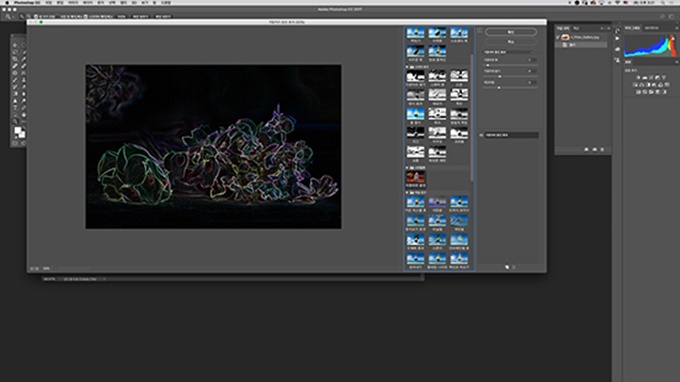Click Cancel button in Filter Gallery
This screenshot has height=382, width=680.
pos(511,42)
